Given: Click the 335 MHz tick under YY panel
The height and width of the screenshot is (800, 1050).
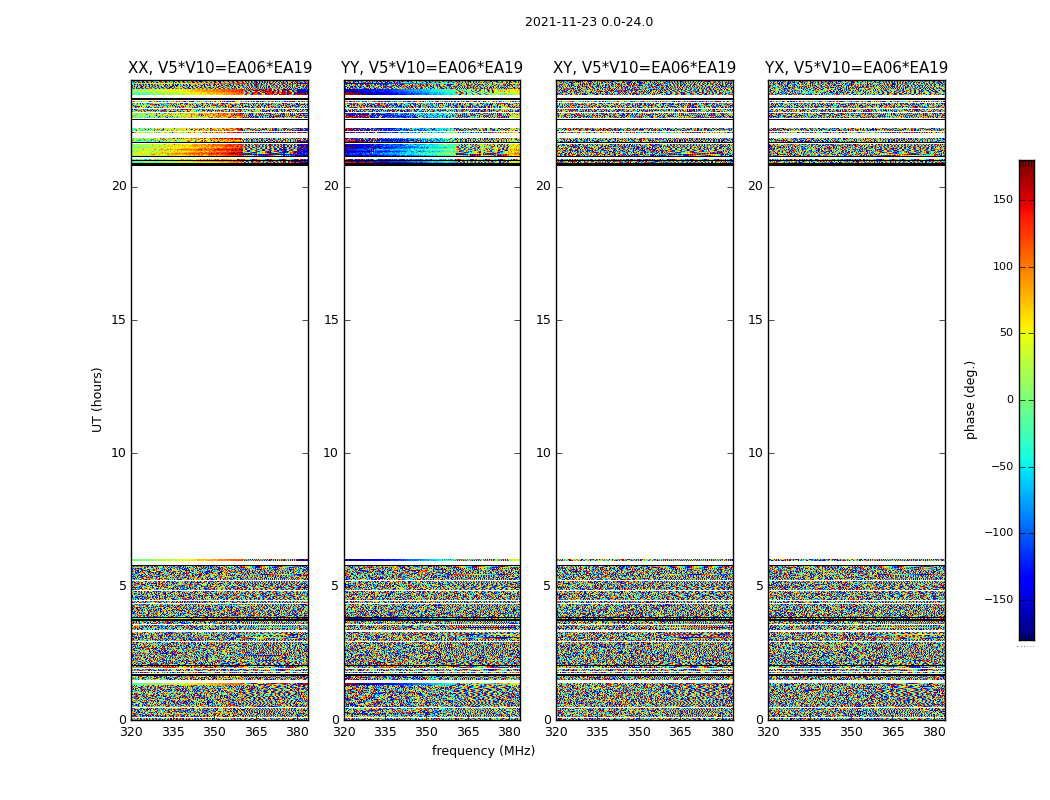Looking at the screenshot, I should [385, 732].
